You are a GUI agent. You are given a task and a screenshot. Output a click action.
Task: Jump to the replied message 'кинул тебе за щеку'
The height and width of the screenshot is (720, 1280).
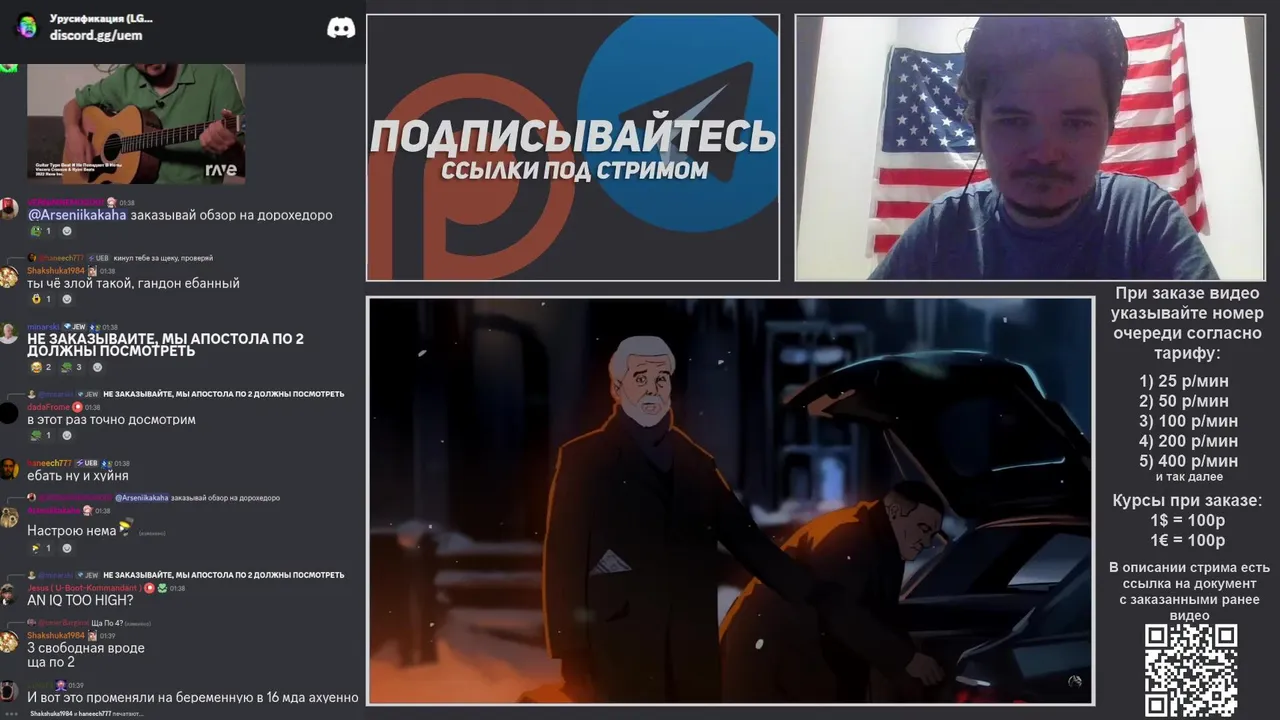click(163, 258)
